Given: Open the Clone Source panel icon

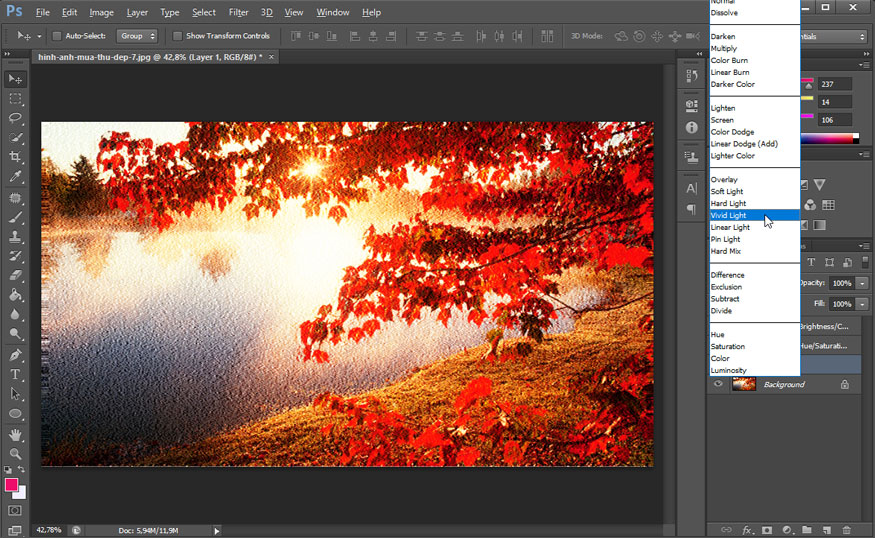Looking at the screenshot, I should click(692, 158).
